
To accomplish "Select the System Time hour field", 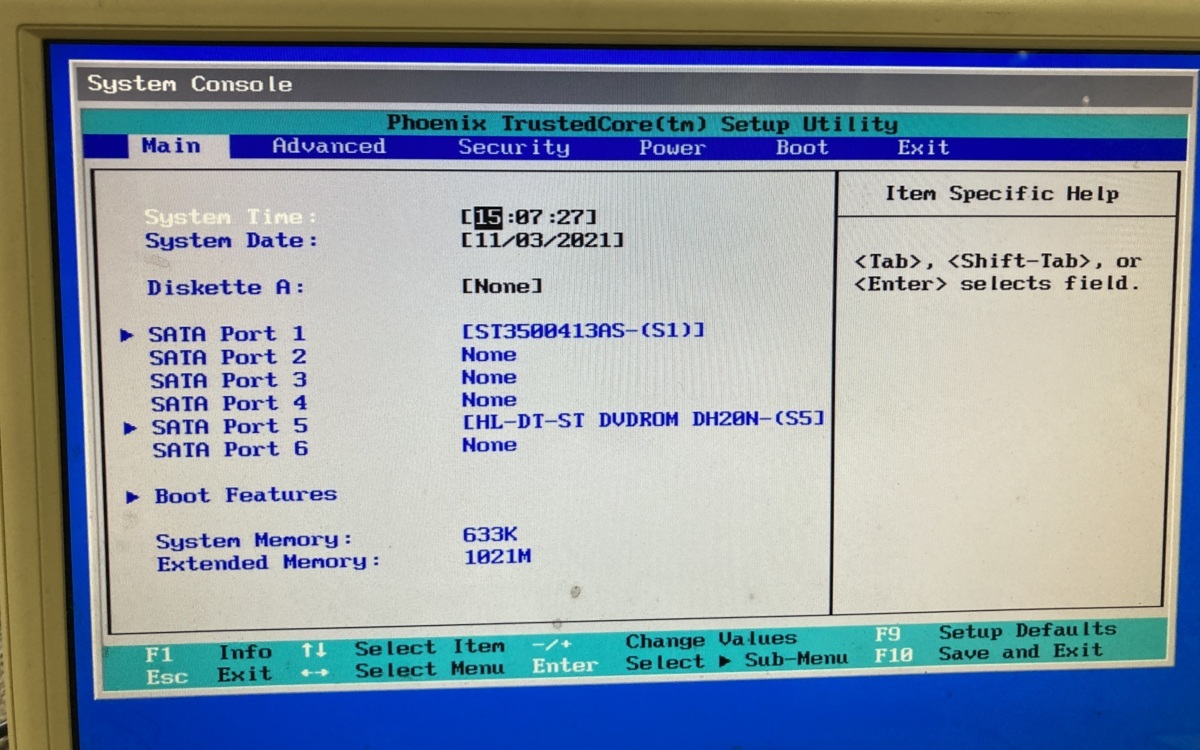I will [487, 217].
